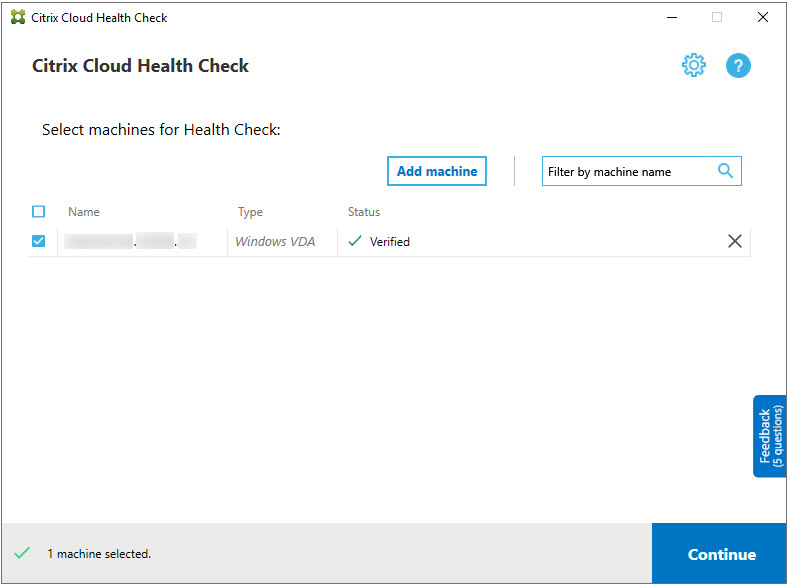Click the Add machine button

pyautogui.click(x=437, y=171)
